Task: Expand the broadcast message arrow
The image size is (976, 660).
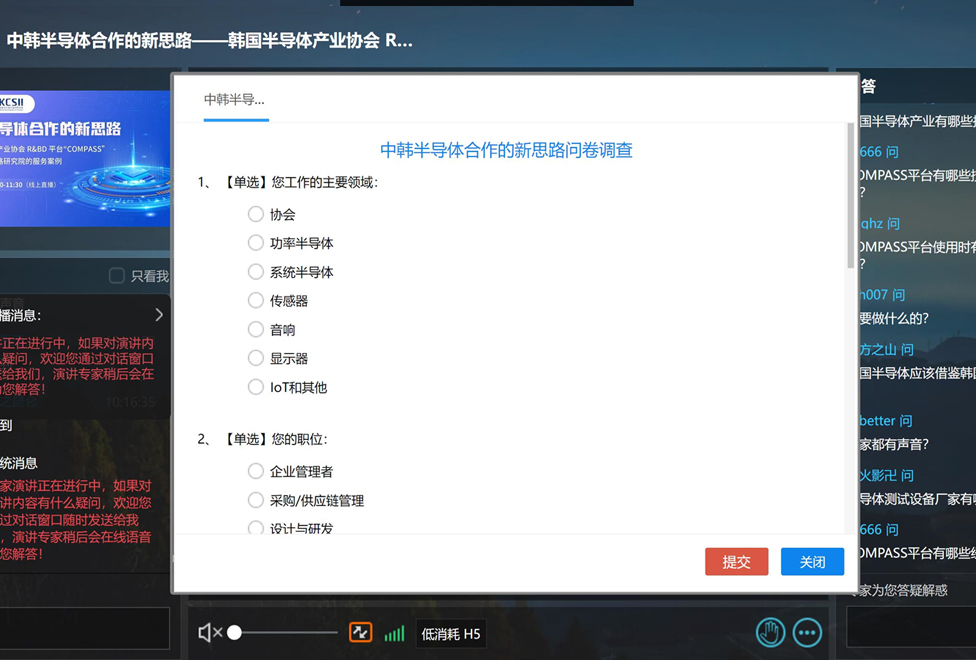Action: (x=159, y=315)
